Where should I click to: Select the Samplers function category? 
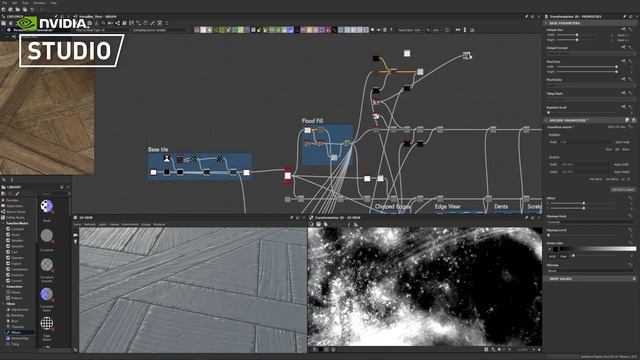click(x=17, y=247)
